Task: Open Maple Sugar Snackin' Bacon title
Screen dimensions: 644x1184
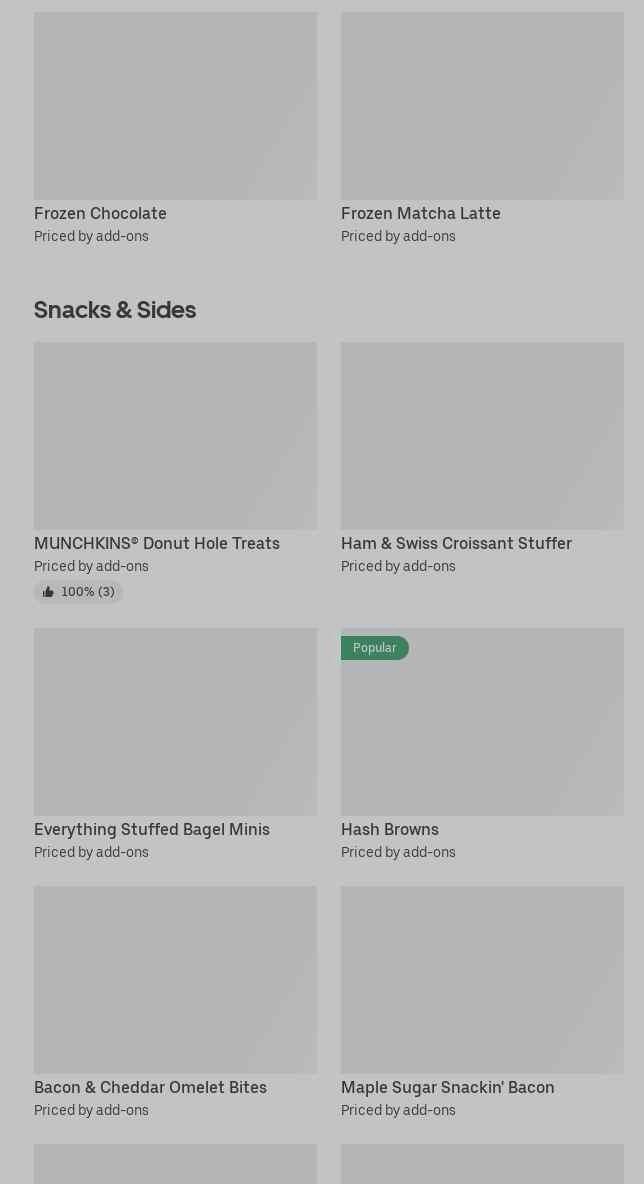Action: [447, 1087]
